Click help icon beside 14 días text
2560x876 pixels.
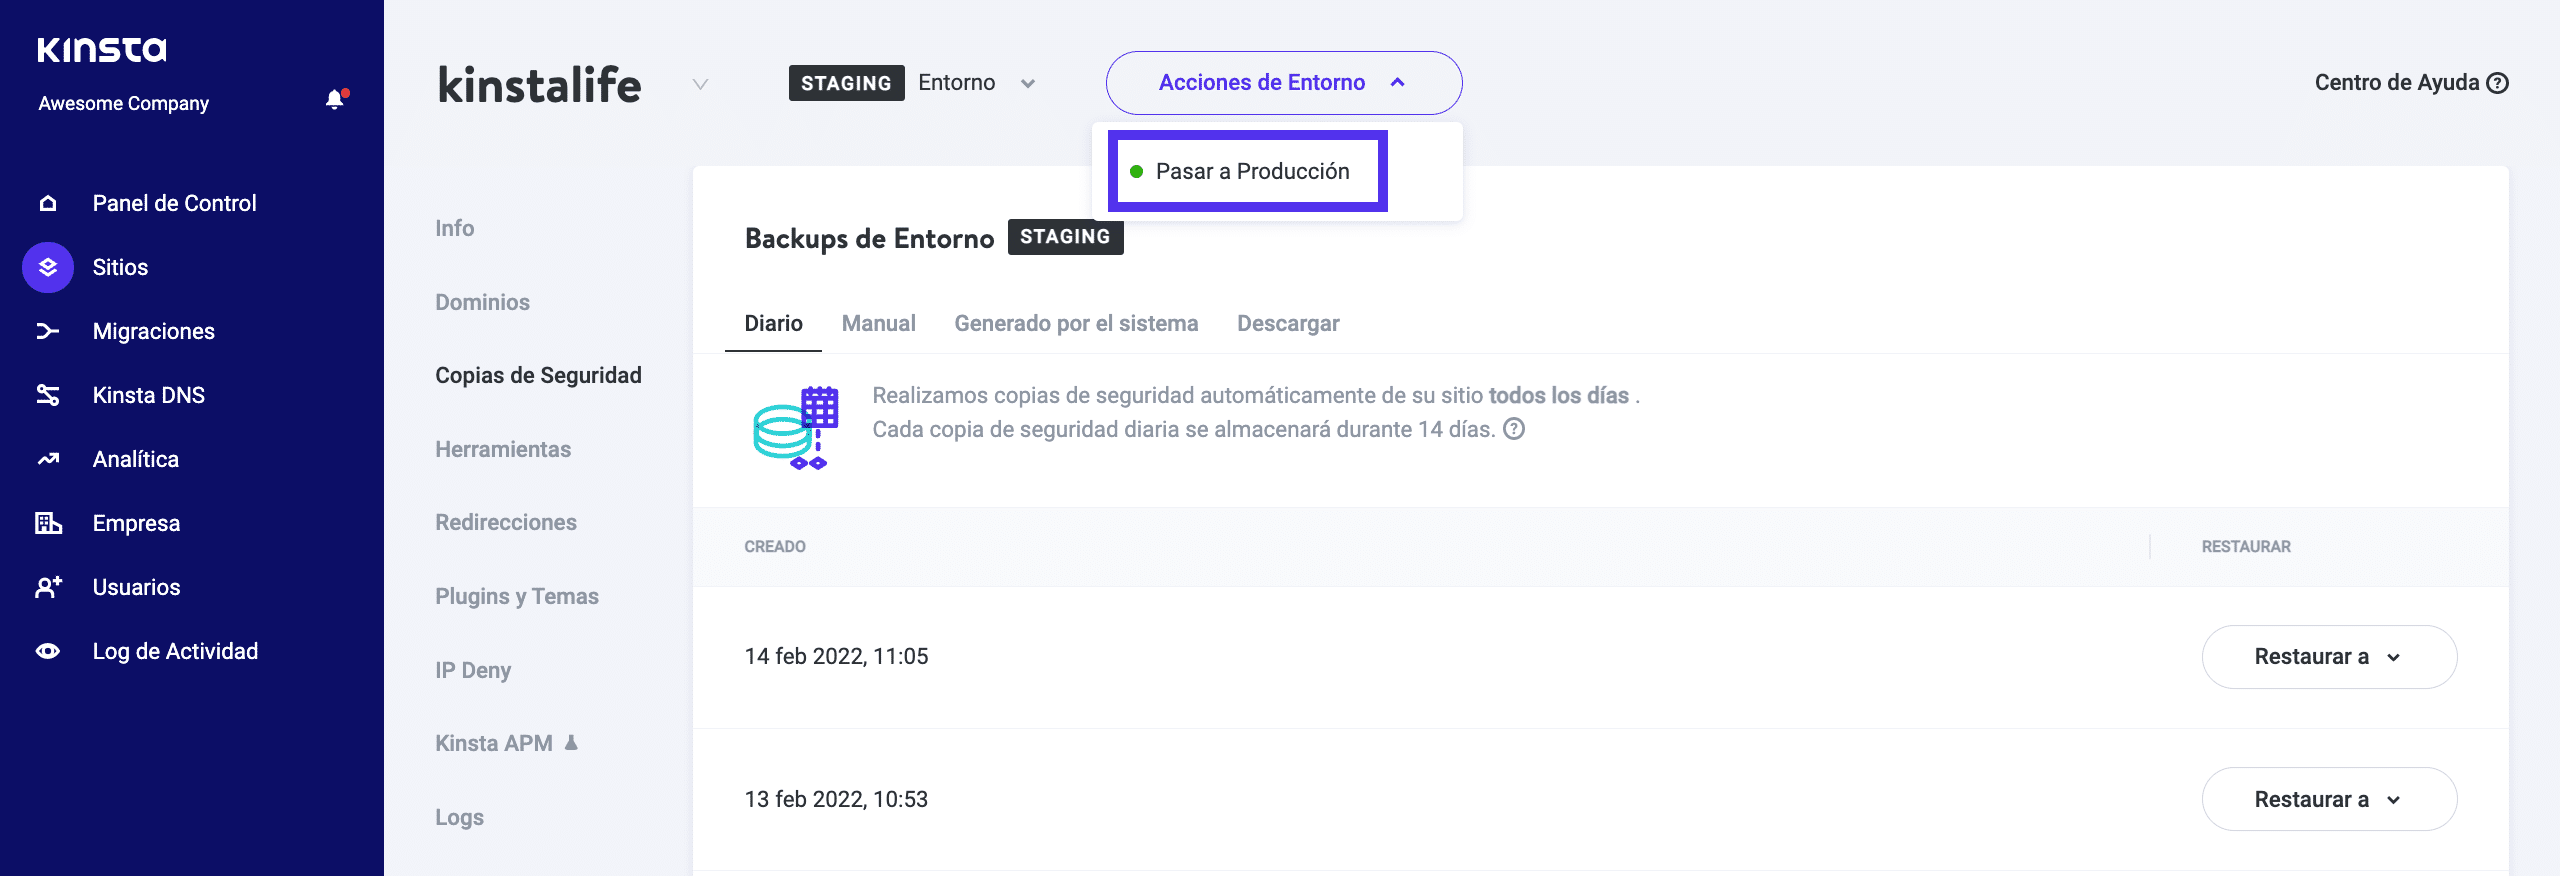1515,429
